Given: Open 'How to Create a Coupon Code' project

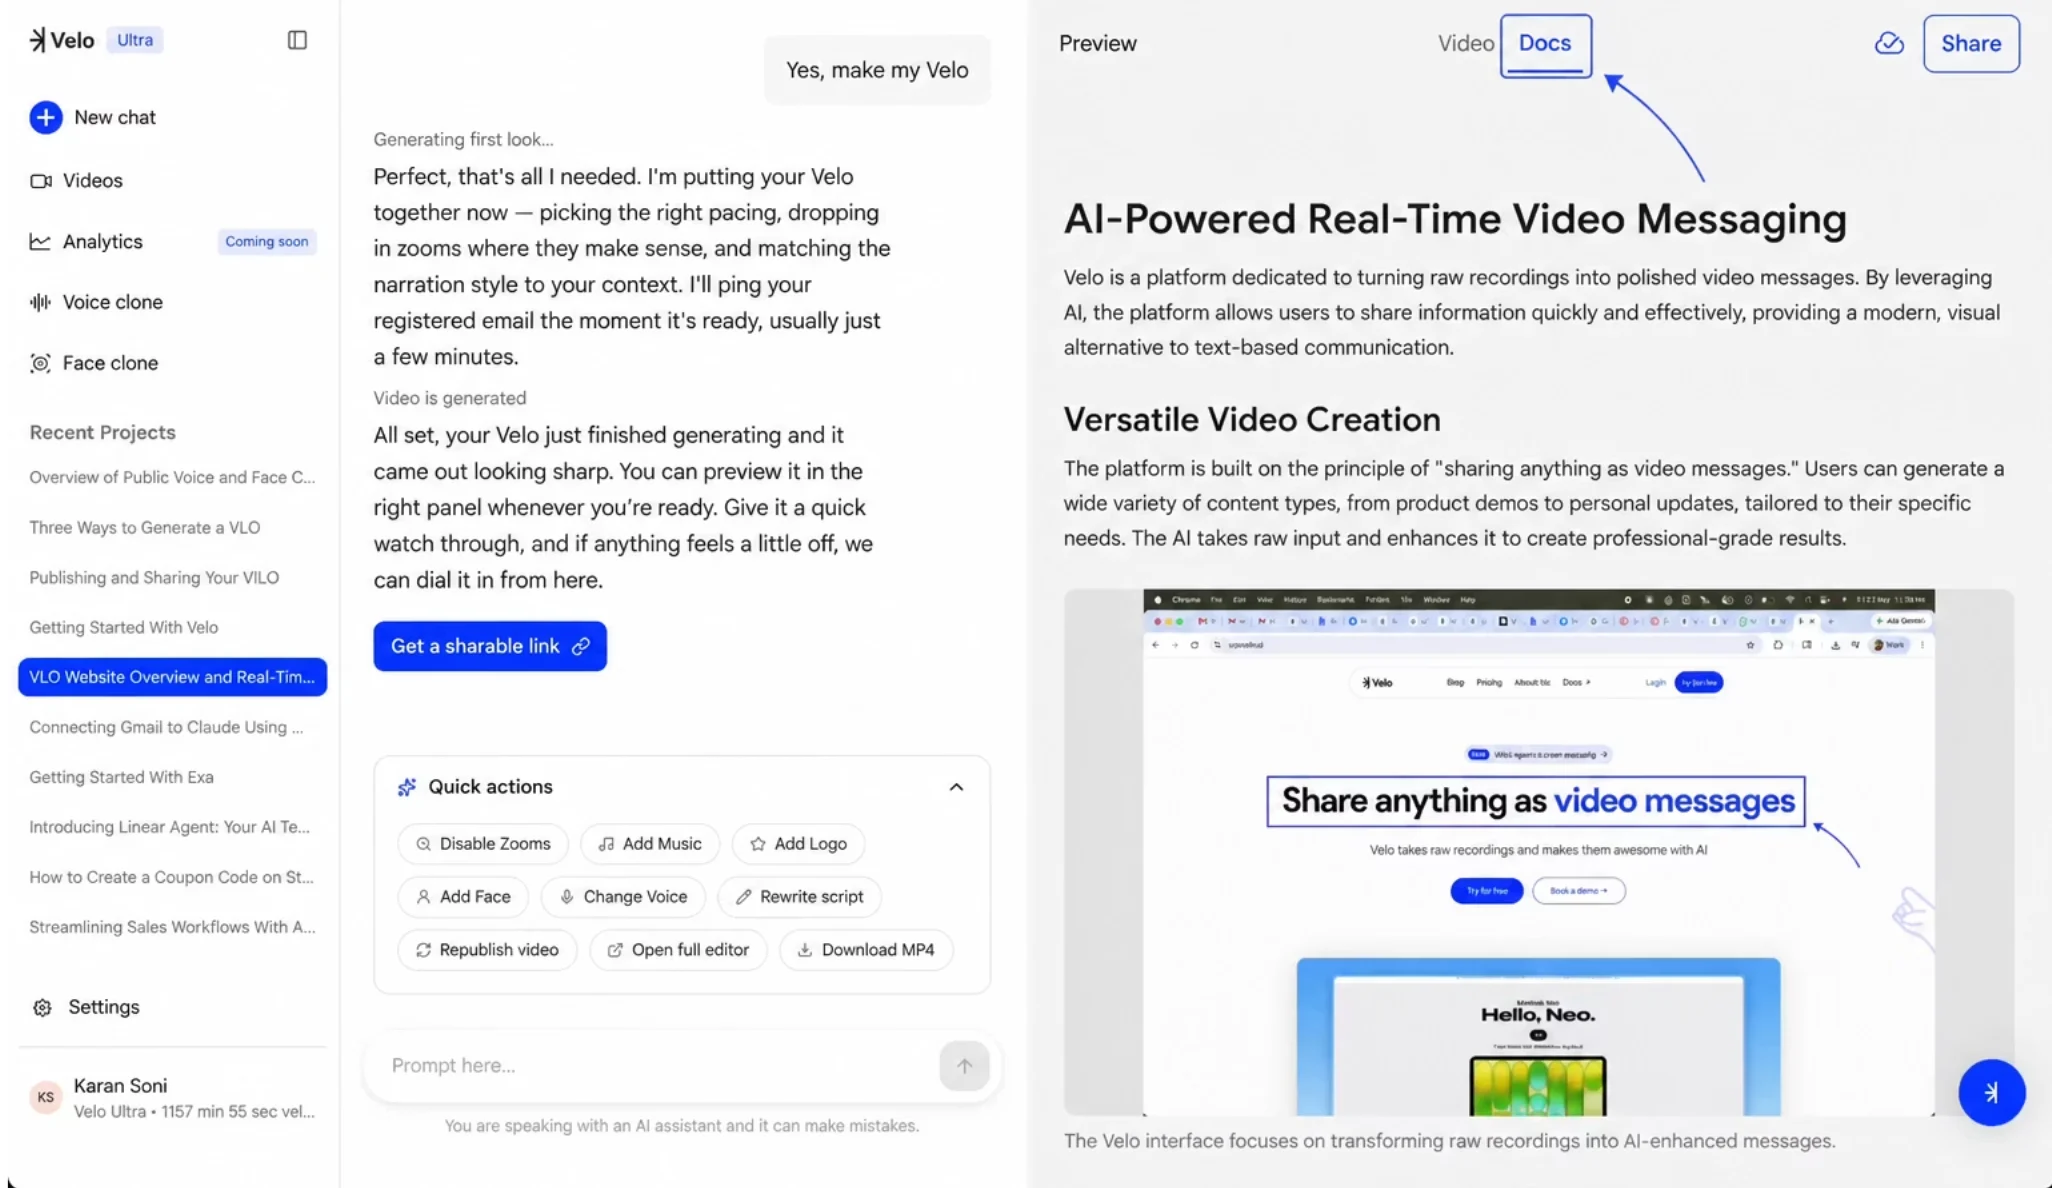Looking at the screenshot, I should coord(171,878).
